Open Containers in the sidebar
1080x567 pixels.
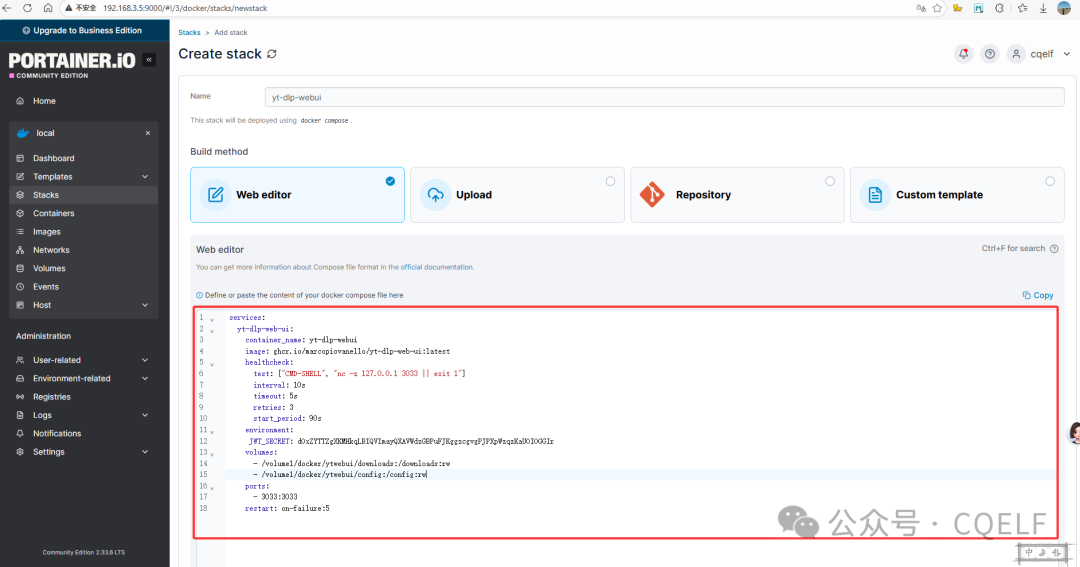point(53,213)
